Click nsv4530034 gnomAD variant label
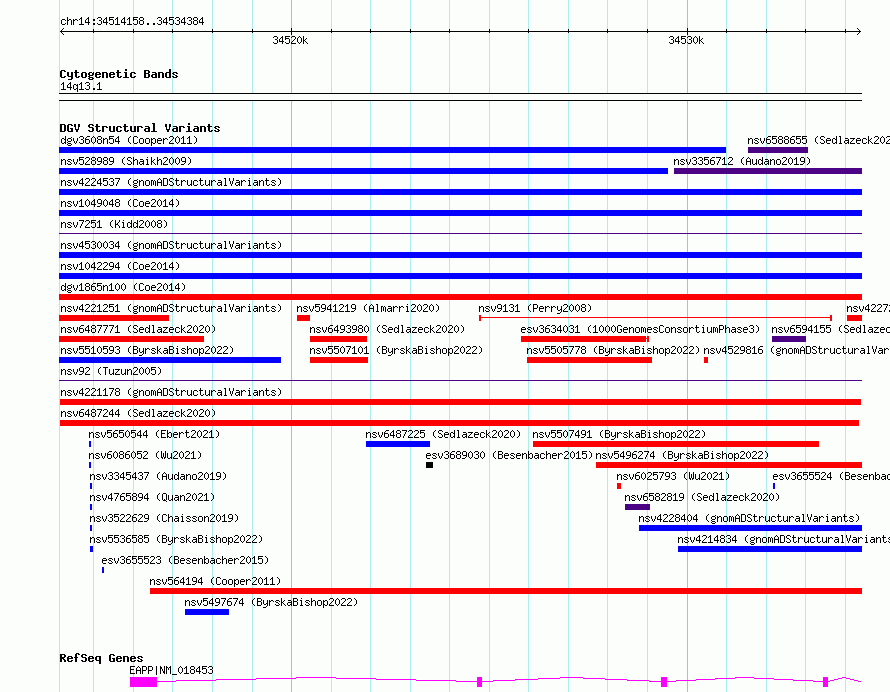Image resolution: width=890 pixels, height=692 pixels. pos(171,245)
